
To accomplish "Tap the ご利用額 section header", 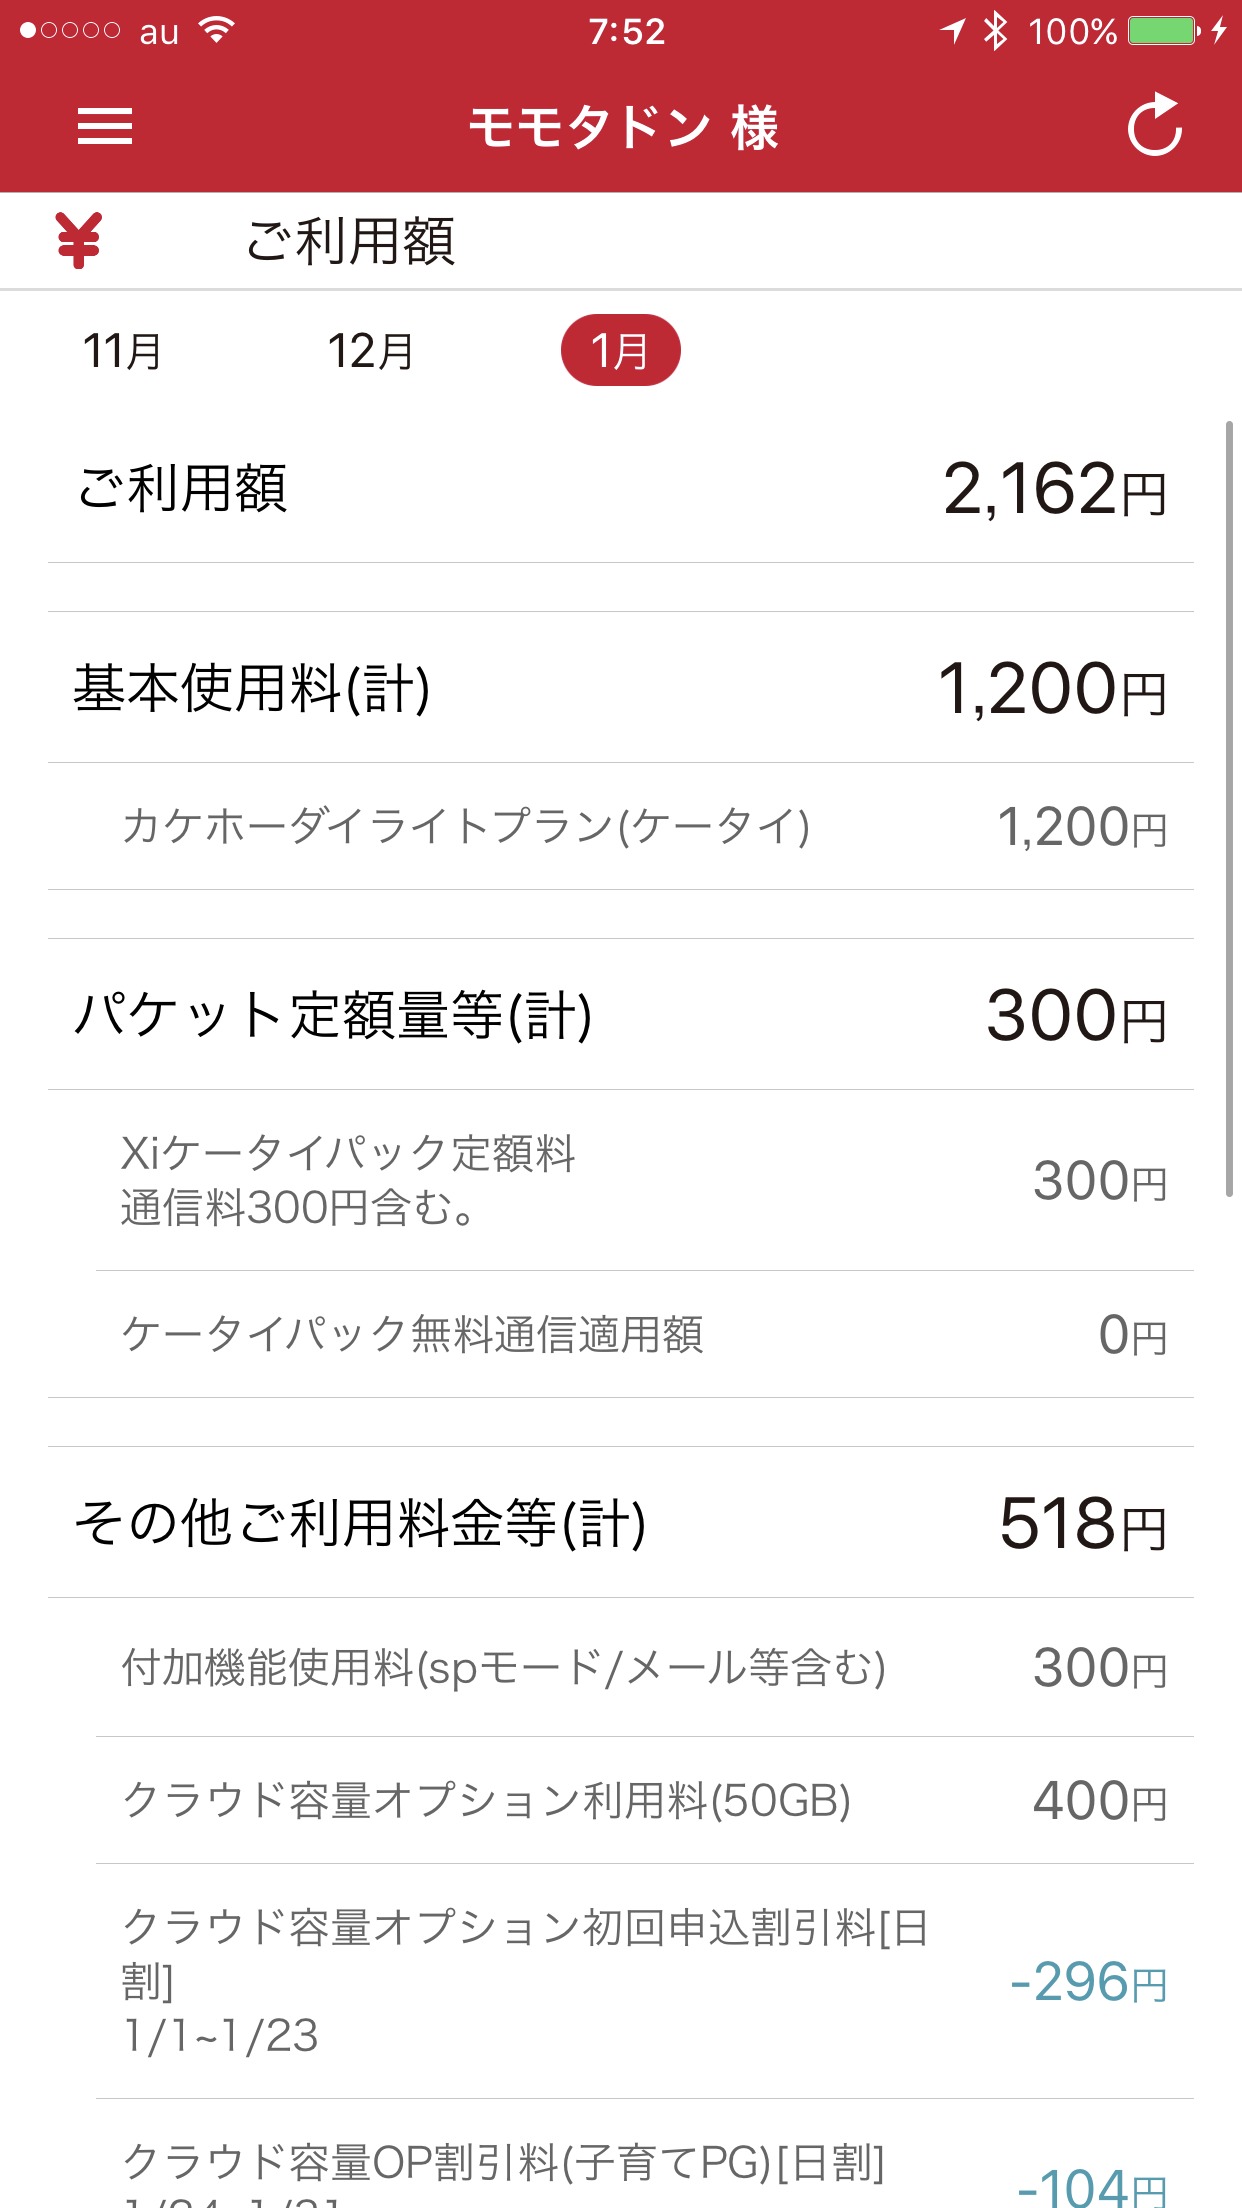I will click(x=350, y=241).
